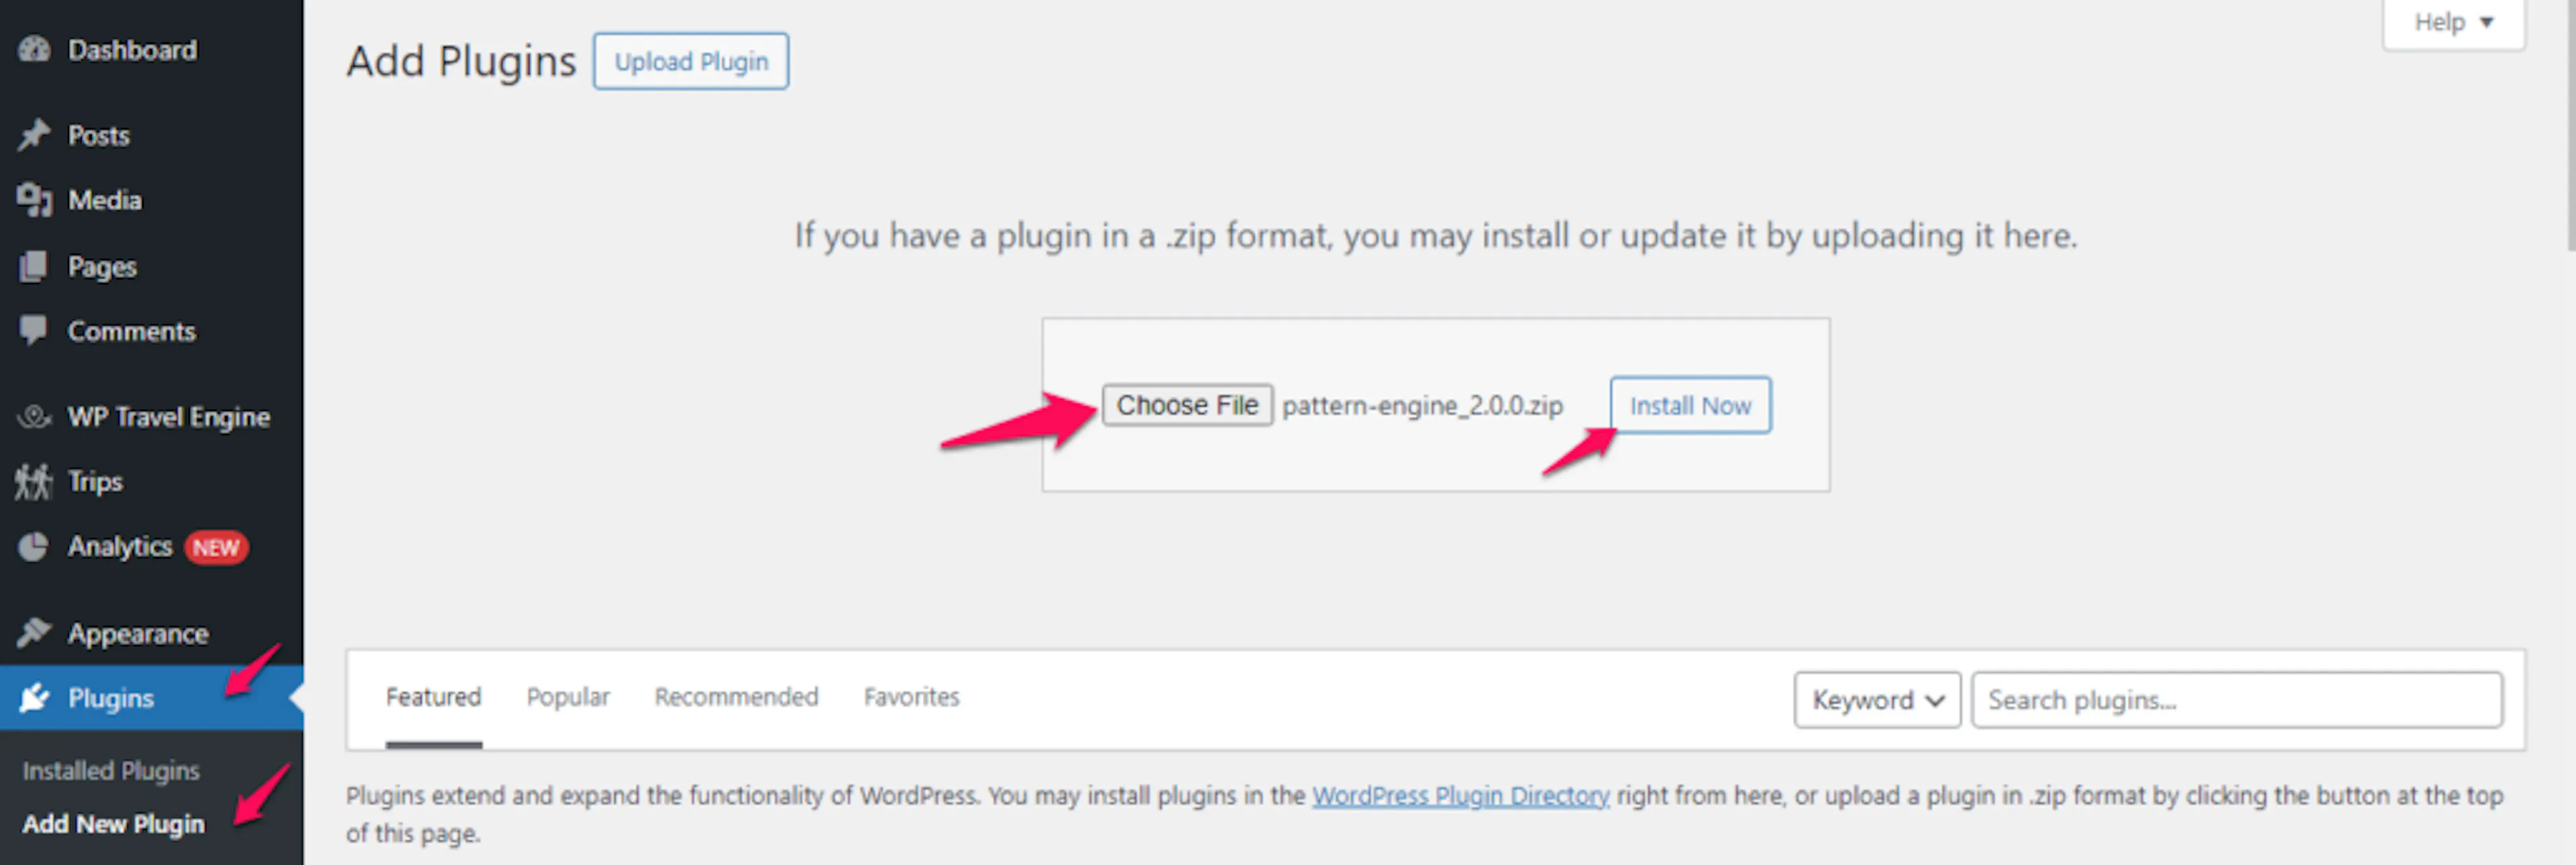This screenshot has height=865, width=2576.
Task: Focus the Search plugins input field
Action: point(2237,700)
